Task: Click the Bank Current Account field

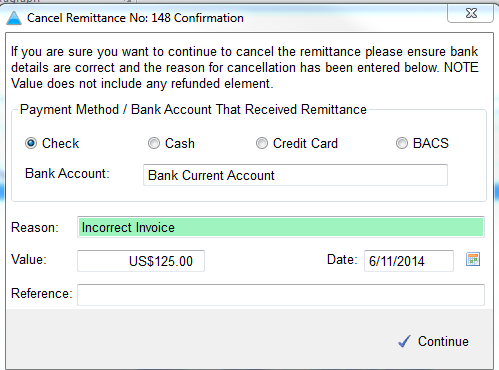Action: (x=295, y=175)
